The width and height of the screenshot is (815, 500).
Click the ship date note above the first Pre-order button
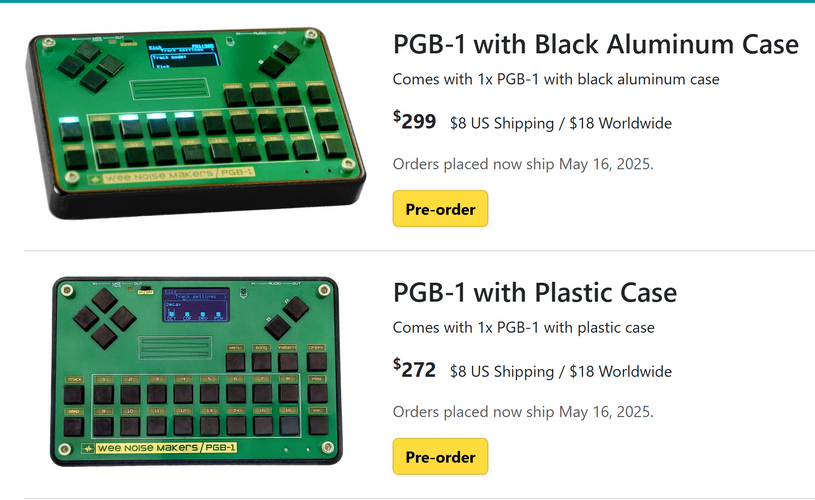[523, 163]
